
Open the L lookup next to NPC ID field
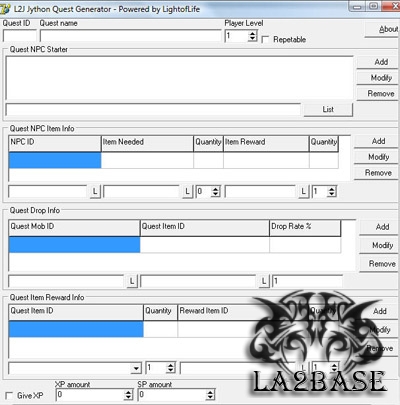(95, 192)
